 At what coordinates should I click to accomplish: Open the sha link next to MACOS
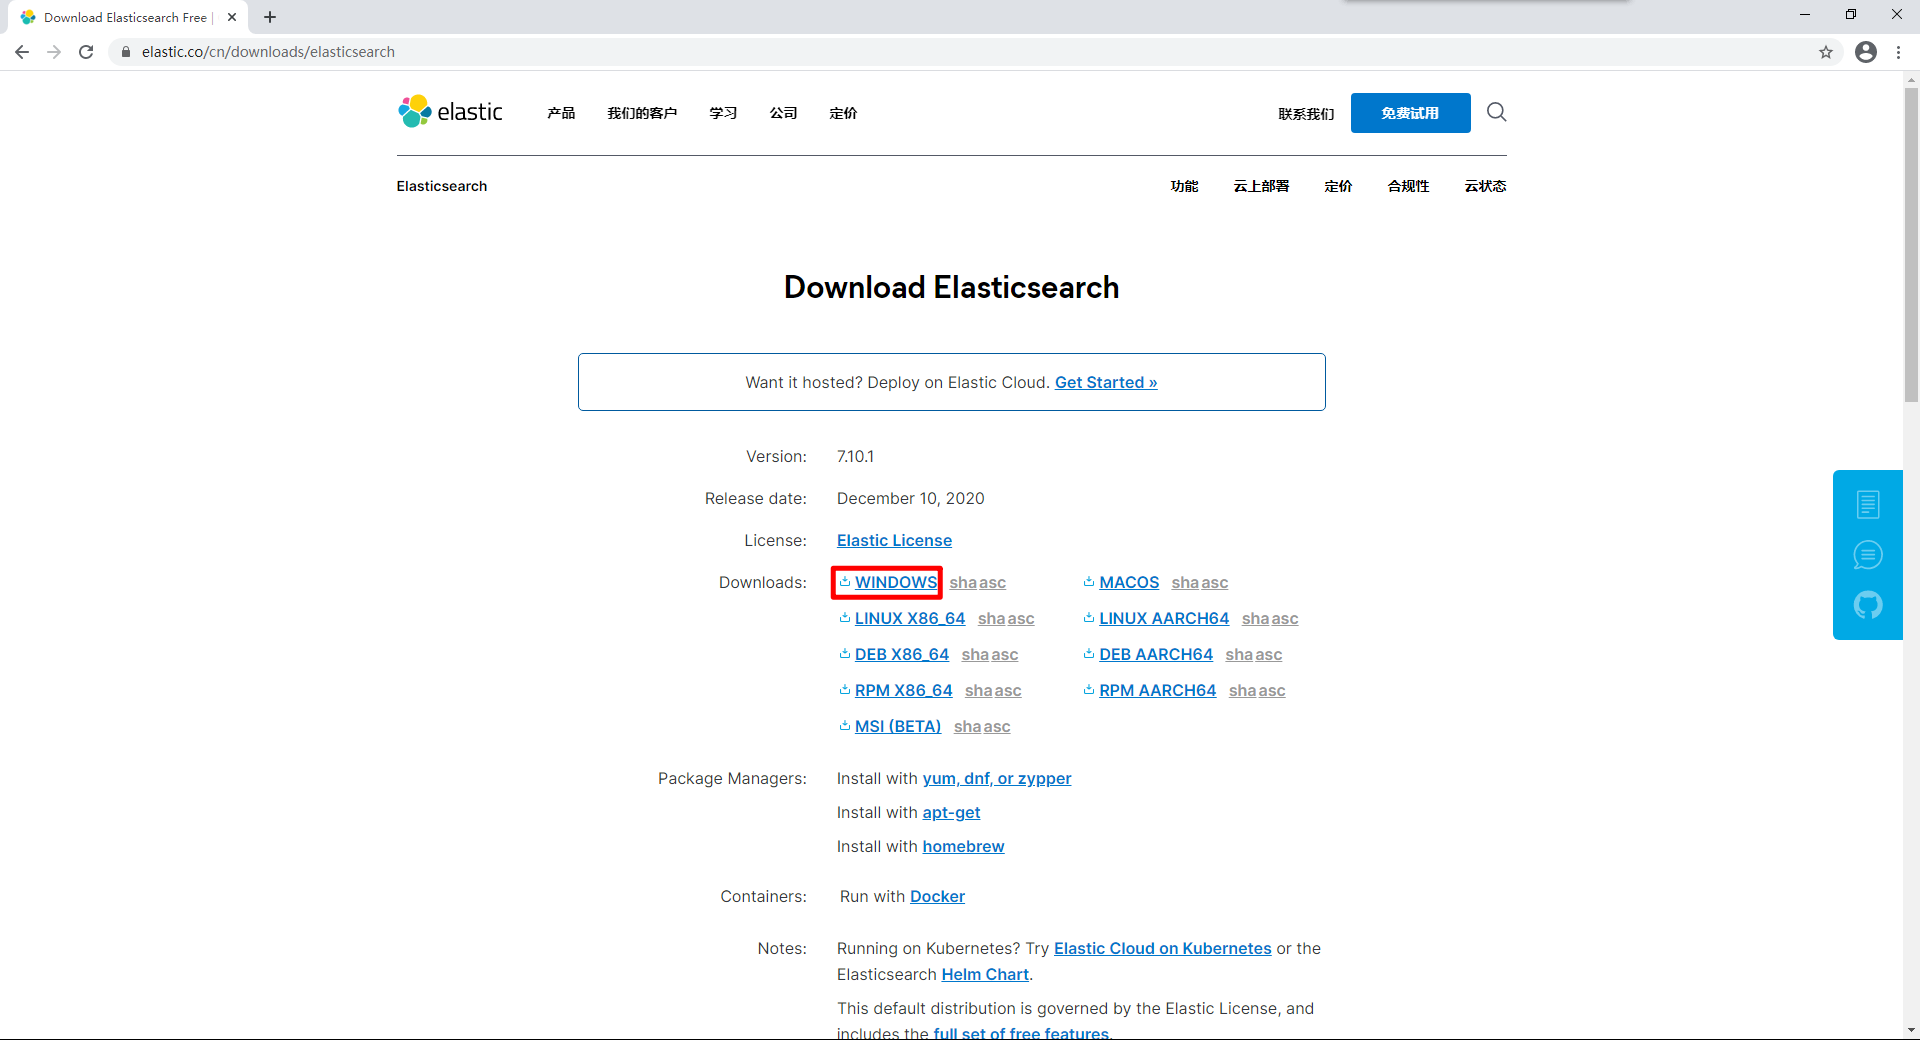tap(1185, 582)
